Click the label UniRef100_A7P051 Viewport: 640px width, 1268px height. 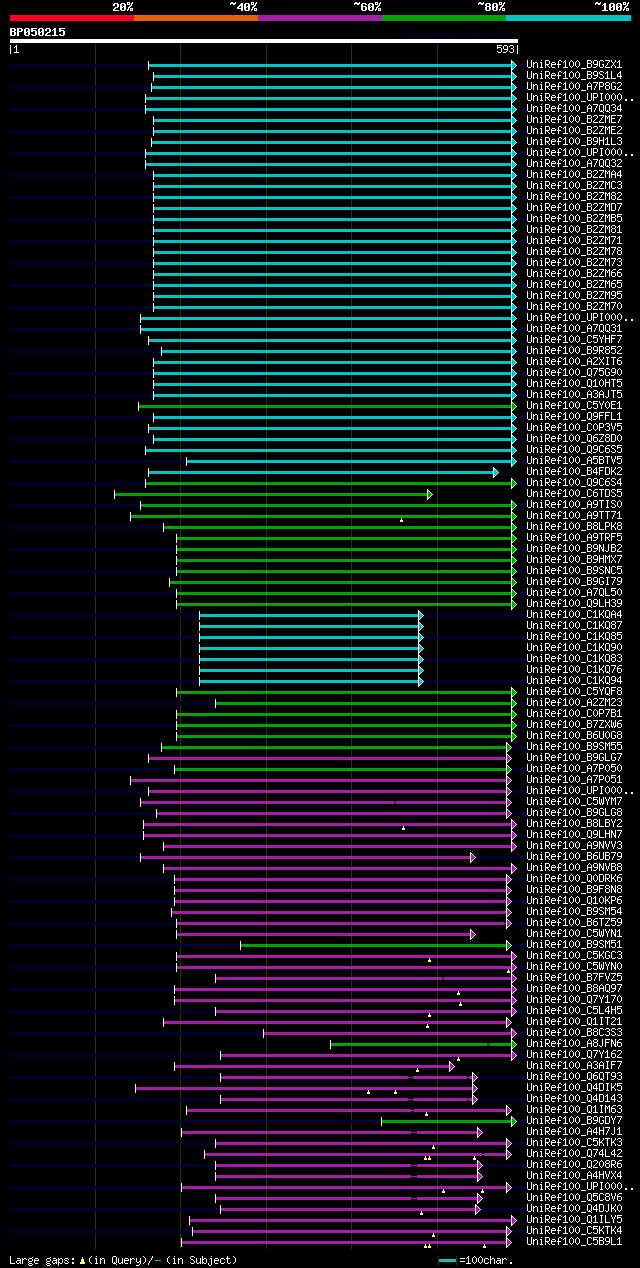click(575, 780)
